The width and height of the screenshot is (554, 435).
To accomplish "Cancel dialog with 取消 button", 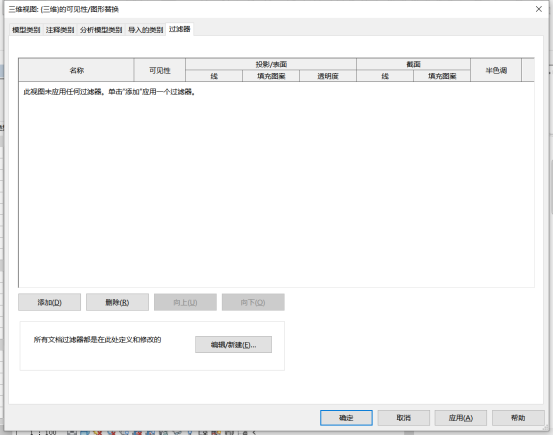I will [403, 418].
